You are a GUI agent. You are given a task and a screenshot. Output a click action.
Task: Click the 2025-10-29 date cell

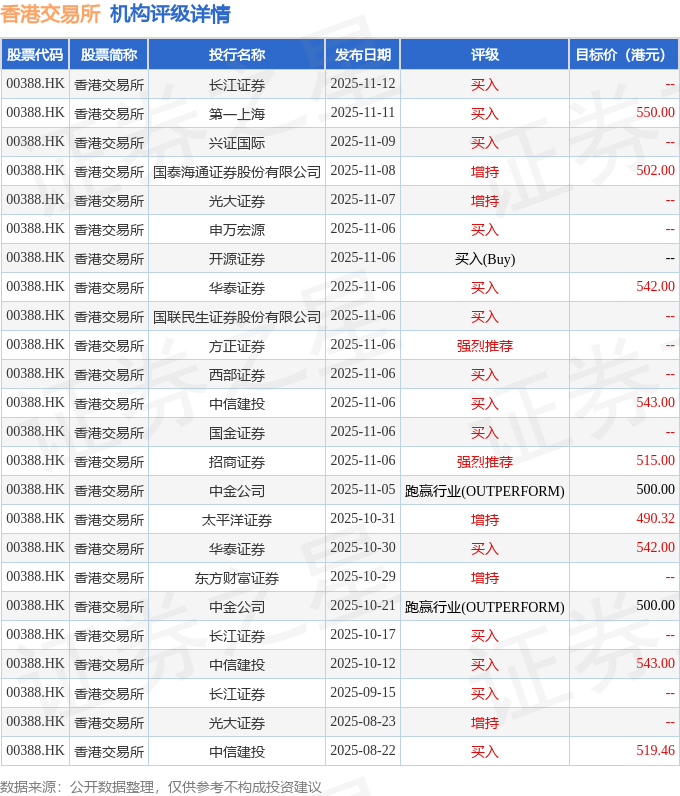coord(363,576)
